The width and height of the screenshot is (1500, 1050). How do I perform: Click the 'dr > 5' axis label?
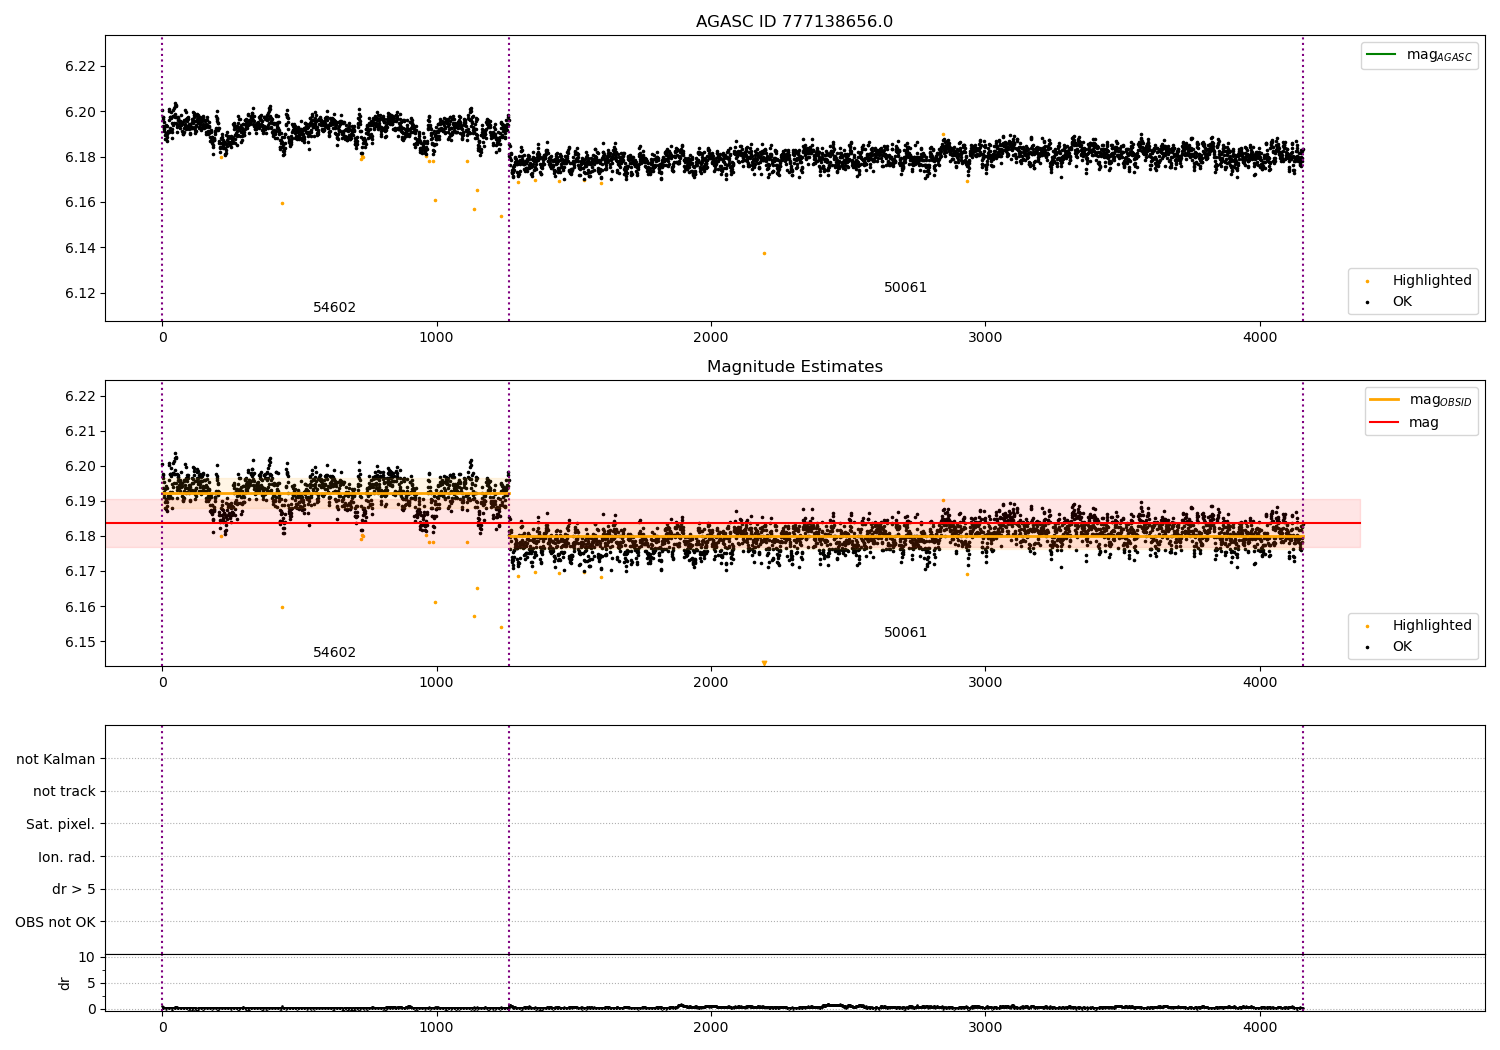click(x=73, y=890)
